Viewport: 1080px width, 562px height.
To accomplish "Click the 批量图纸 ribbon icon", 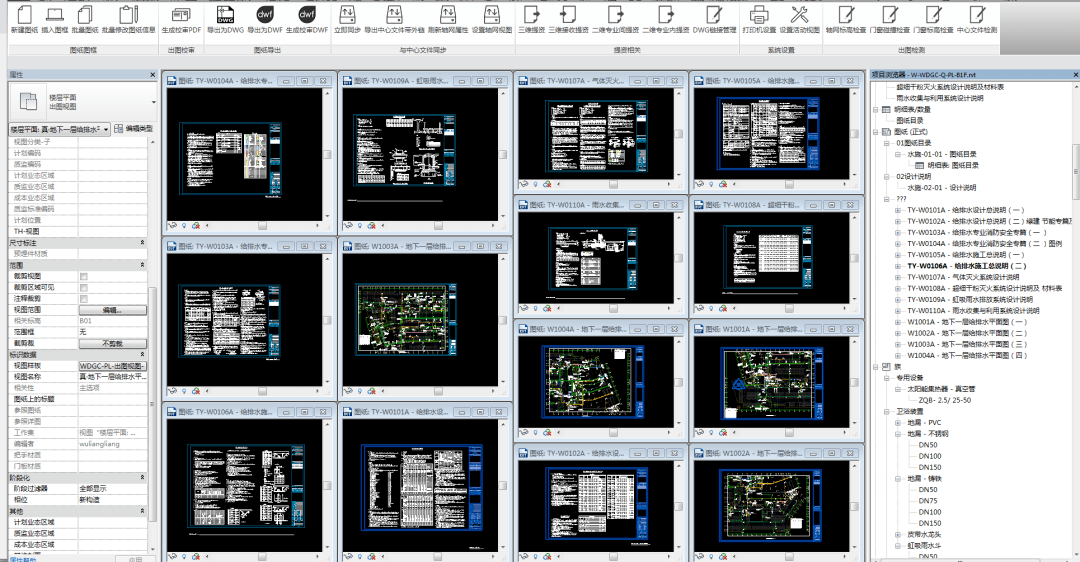I will click(85, 19).
